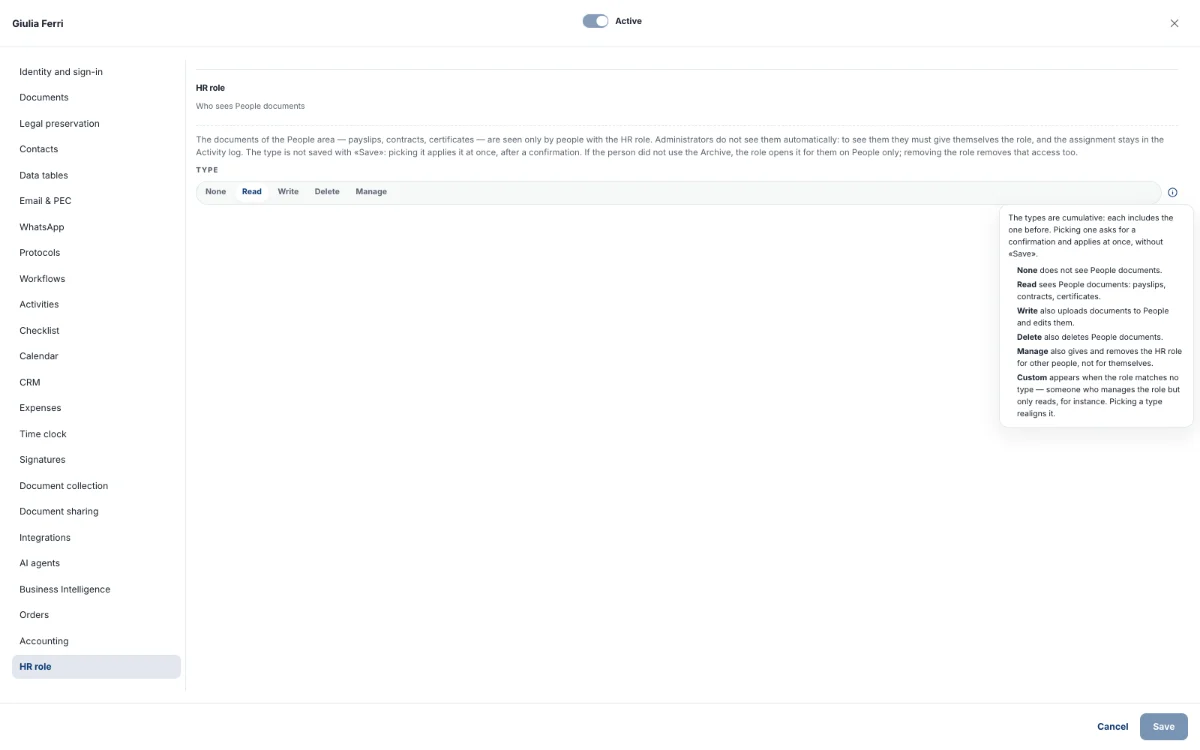Select the None HR role type
The width and height of the screenshot is (1200, 750).
click(216, 192)
